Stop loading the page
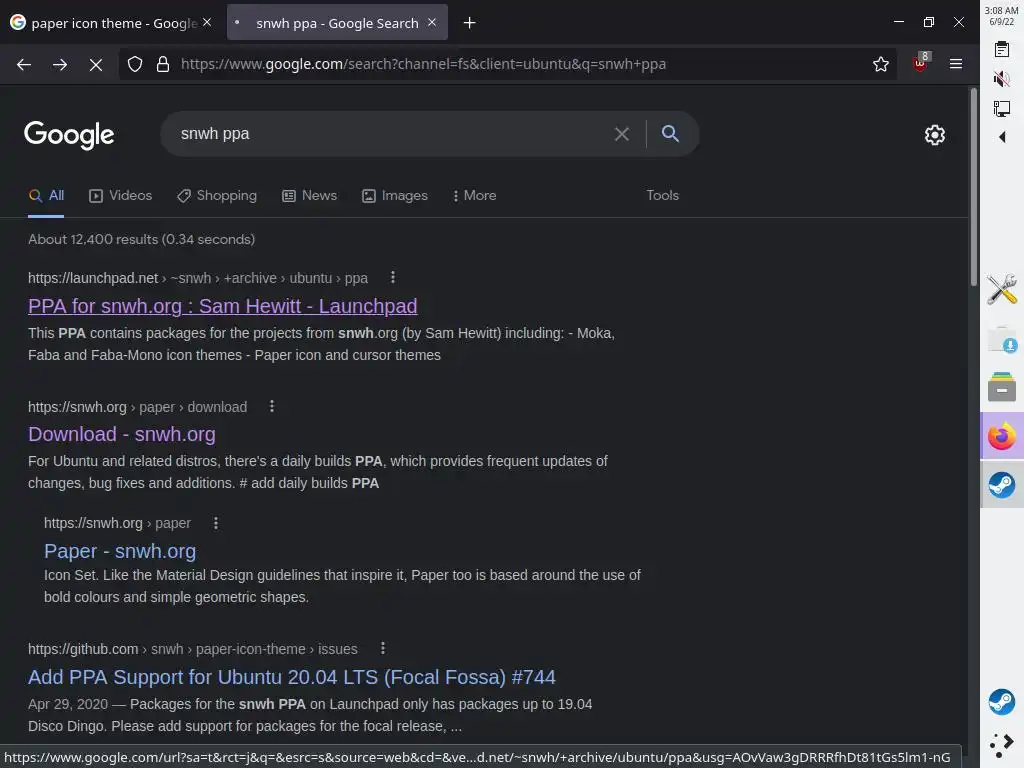The height and width of the screenshot is (768, 1024). pyautogui.click(x=95, y=64)
